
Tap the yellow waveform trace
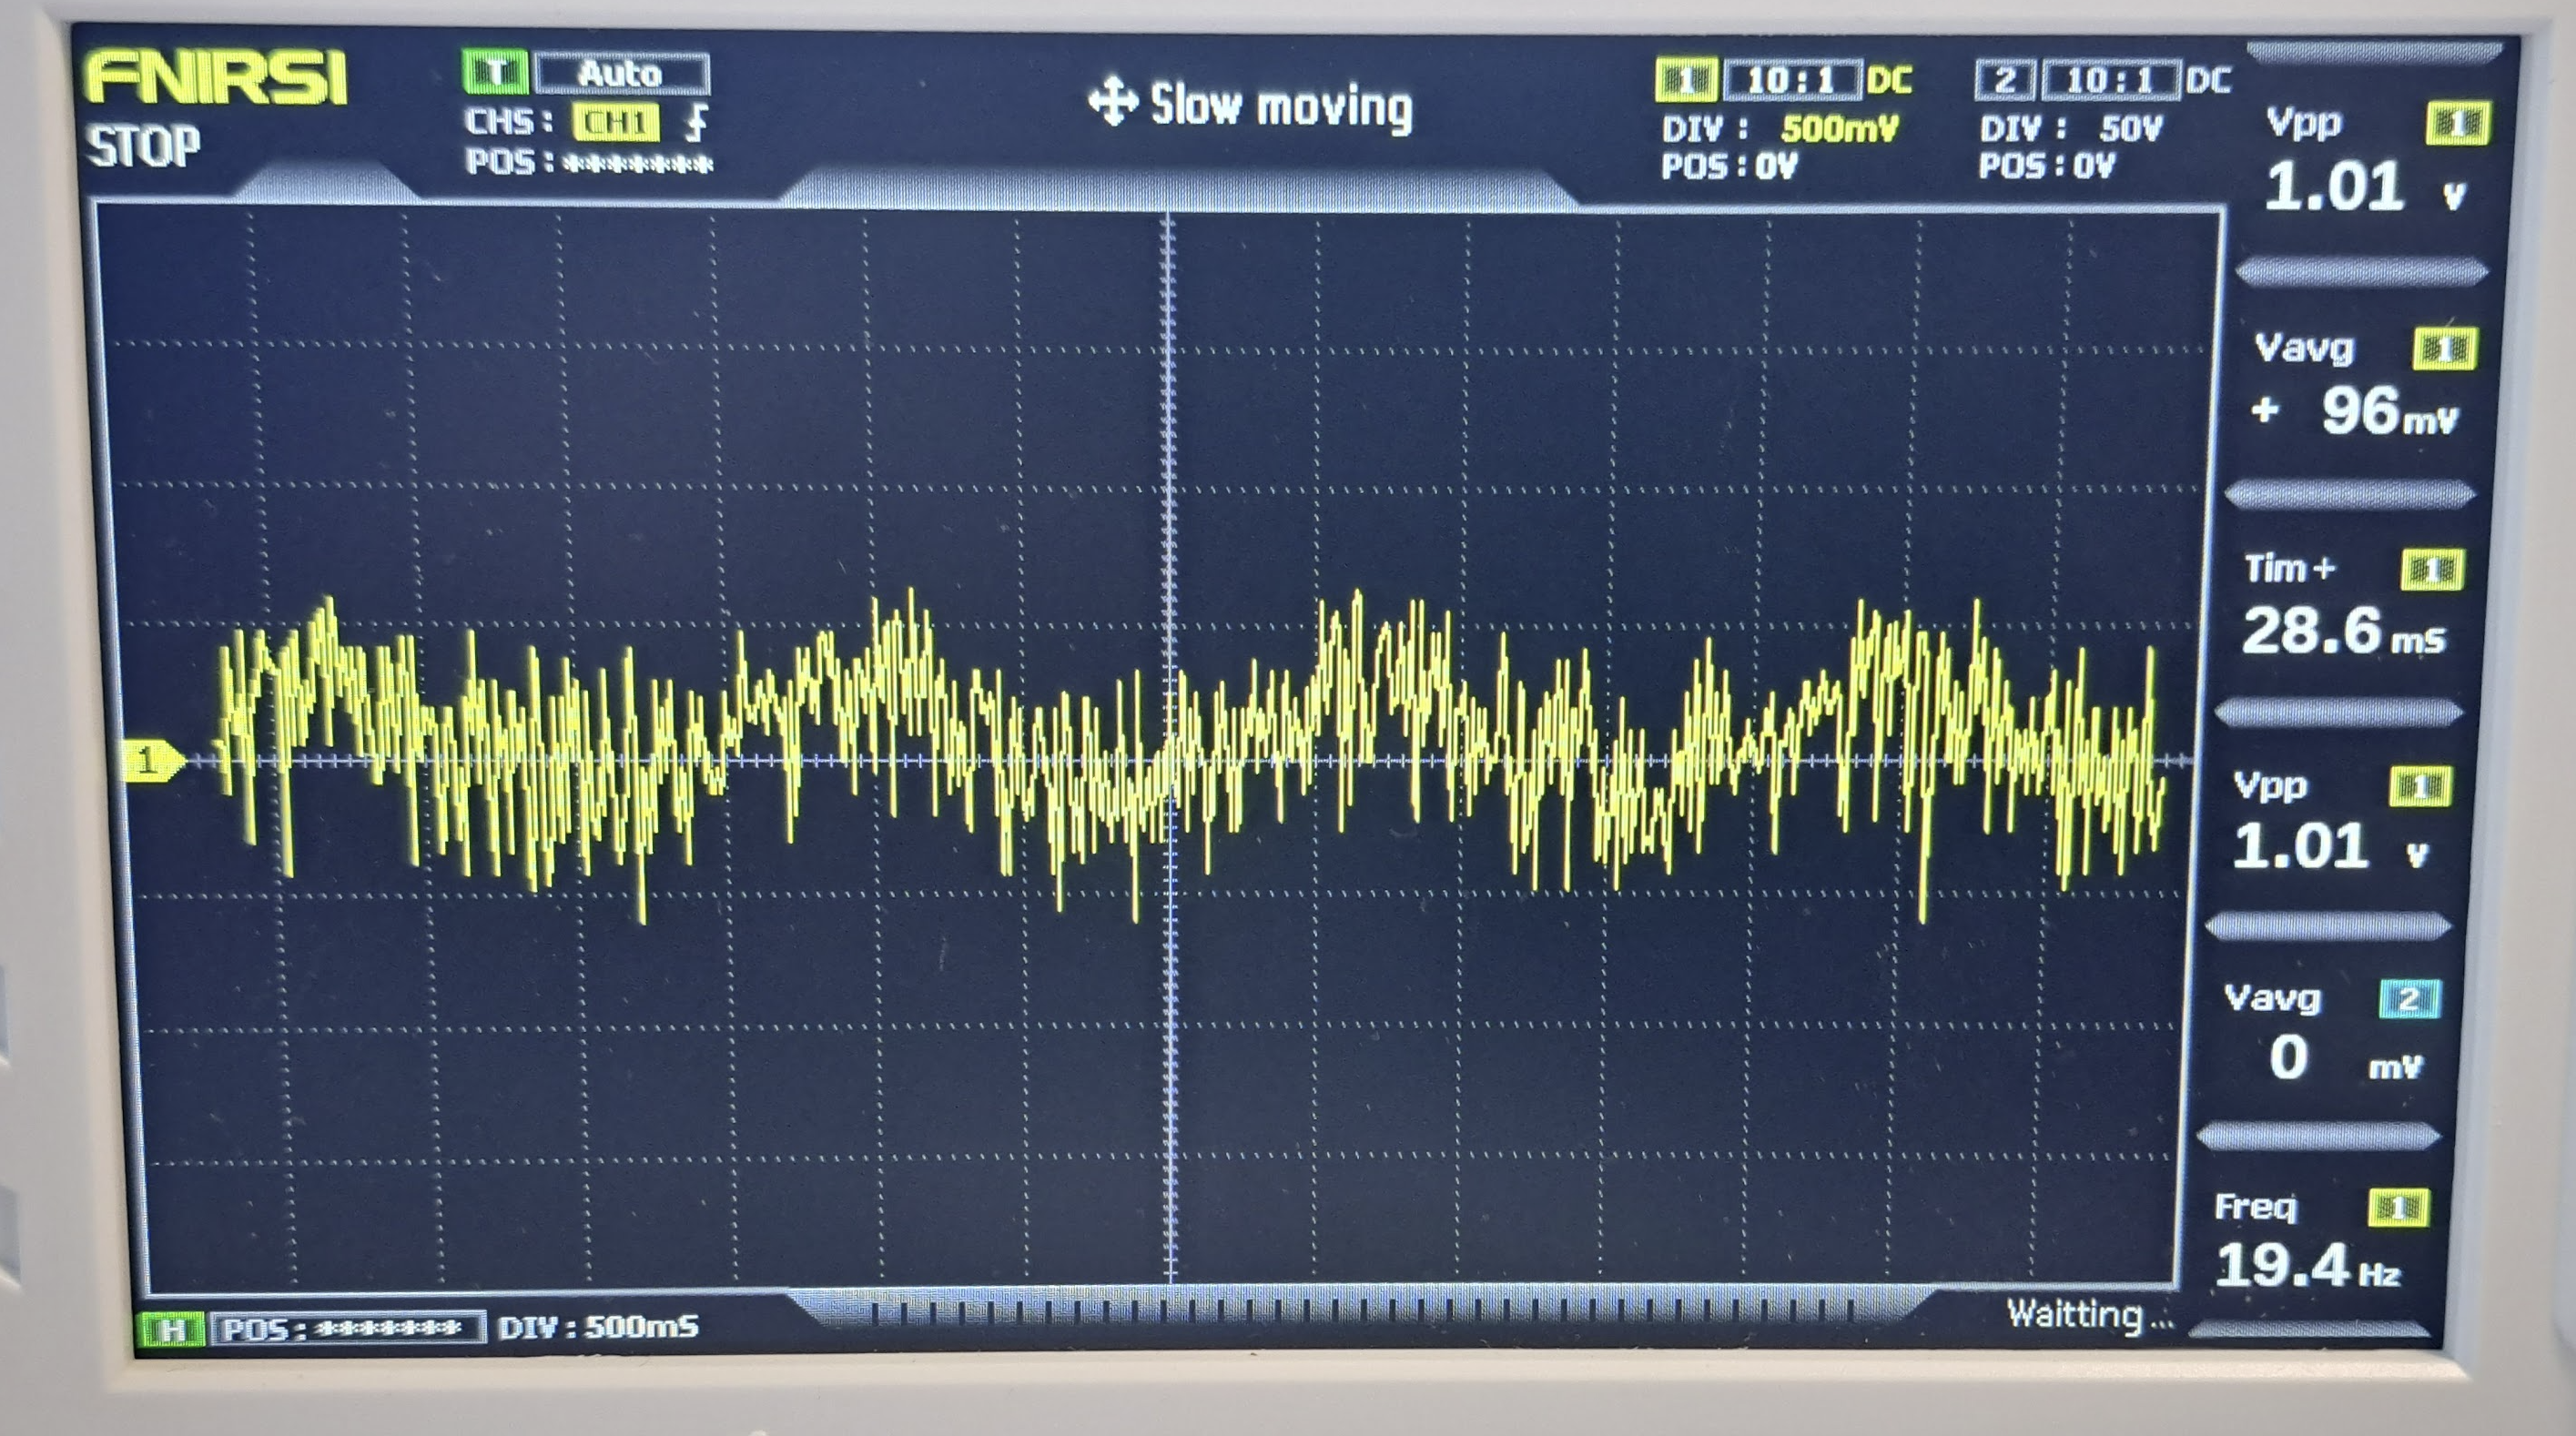tap(1190, 755)
